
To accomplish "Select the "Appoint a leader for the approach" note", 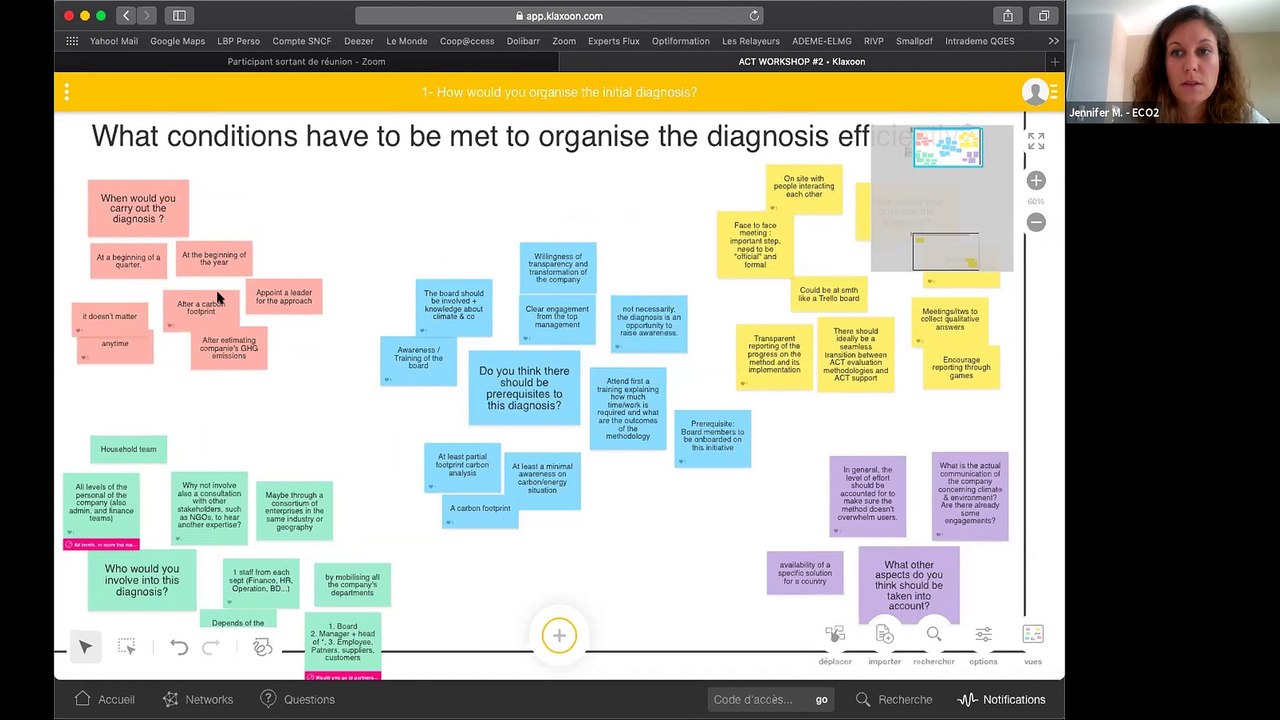I will (x=284, y=297).
